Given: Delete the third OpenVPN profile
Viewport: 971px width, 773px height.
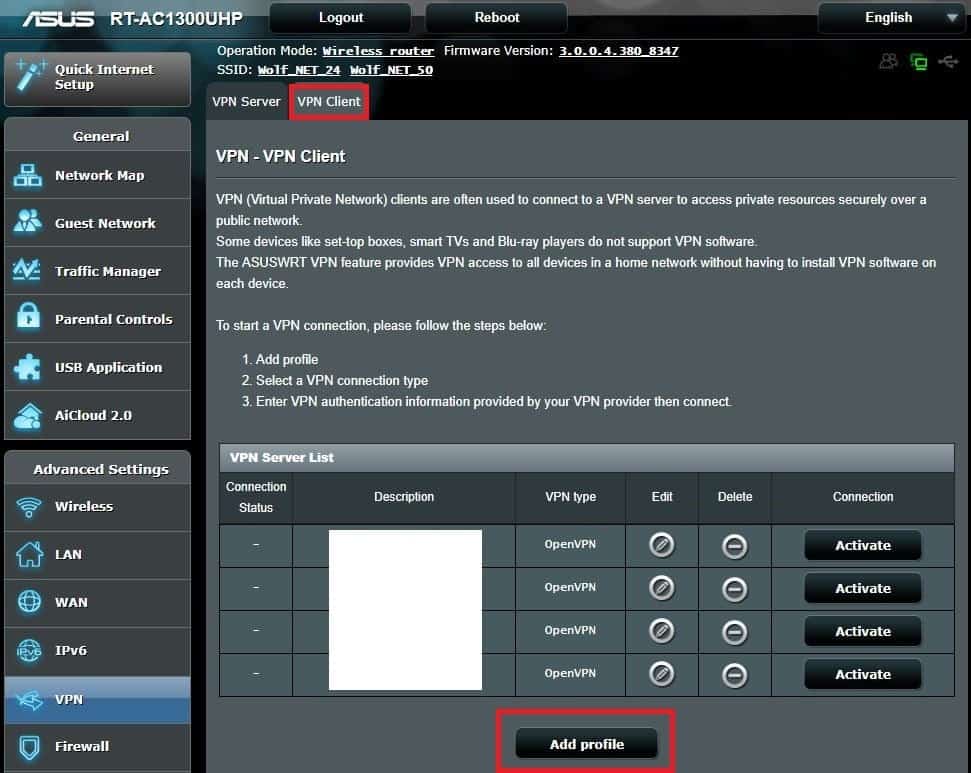Looking at the screenshot, I should [734, 632].
